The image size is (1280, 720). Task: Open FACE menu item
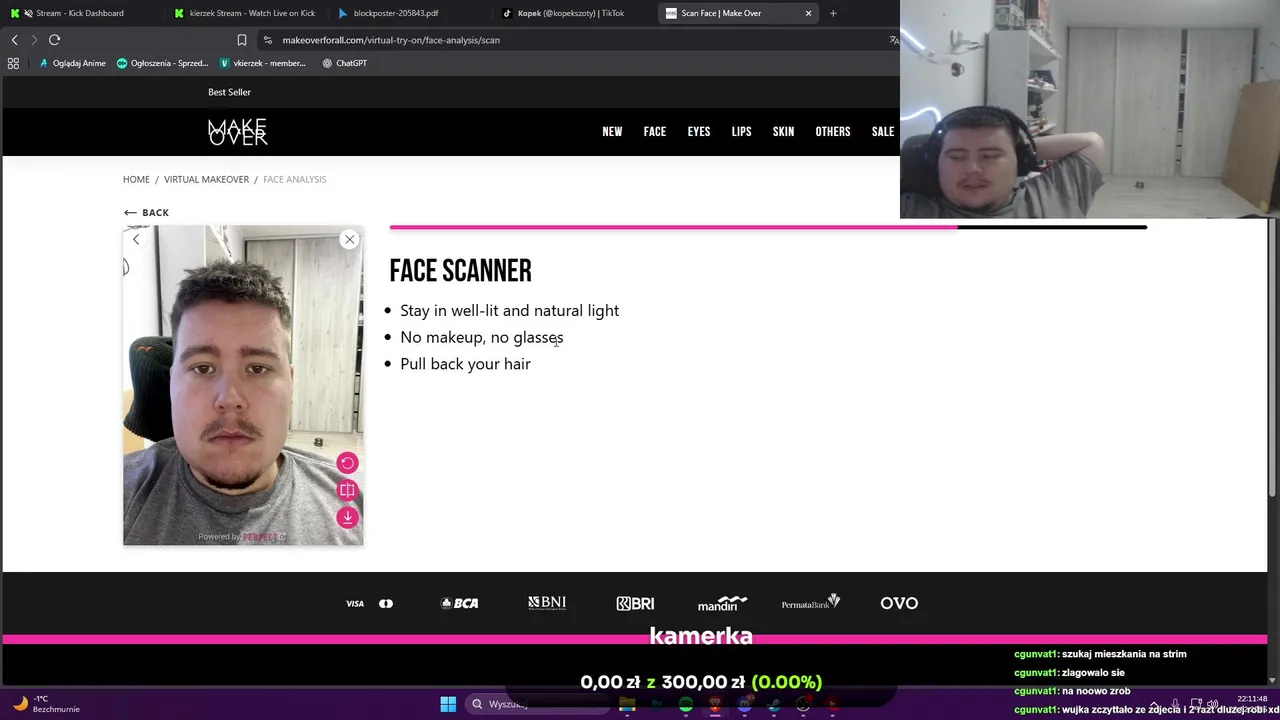click(x=655, y=132)
